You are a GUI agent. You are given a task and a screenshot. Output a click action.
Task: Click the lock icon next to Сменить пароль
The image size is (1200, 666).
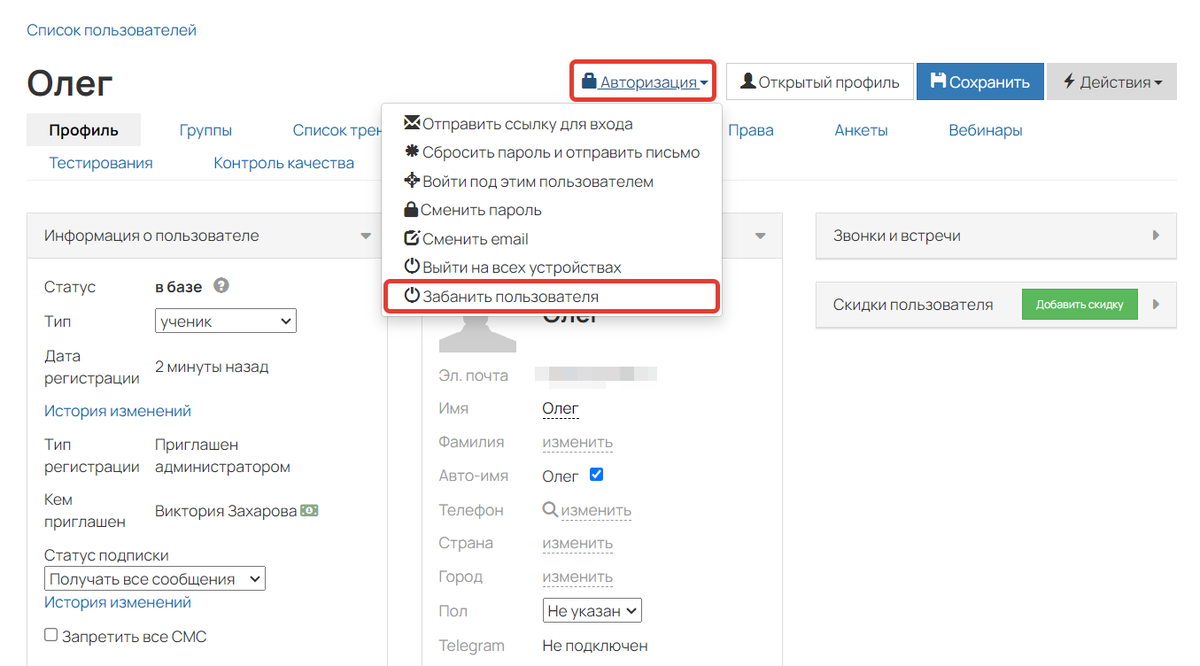coord(411,211)
